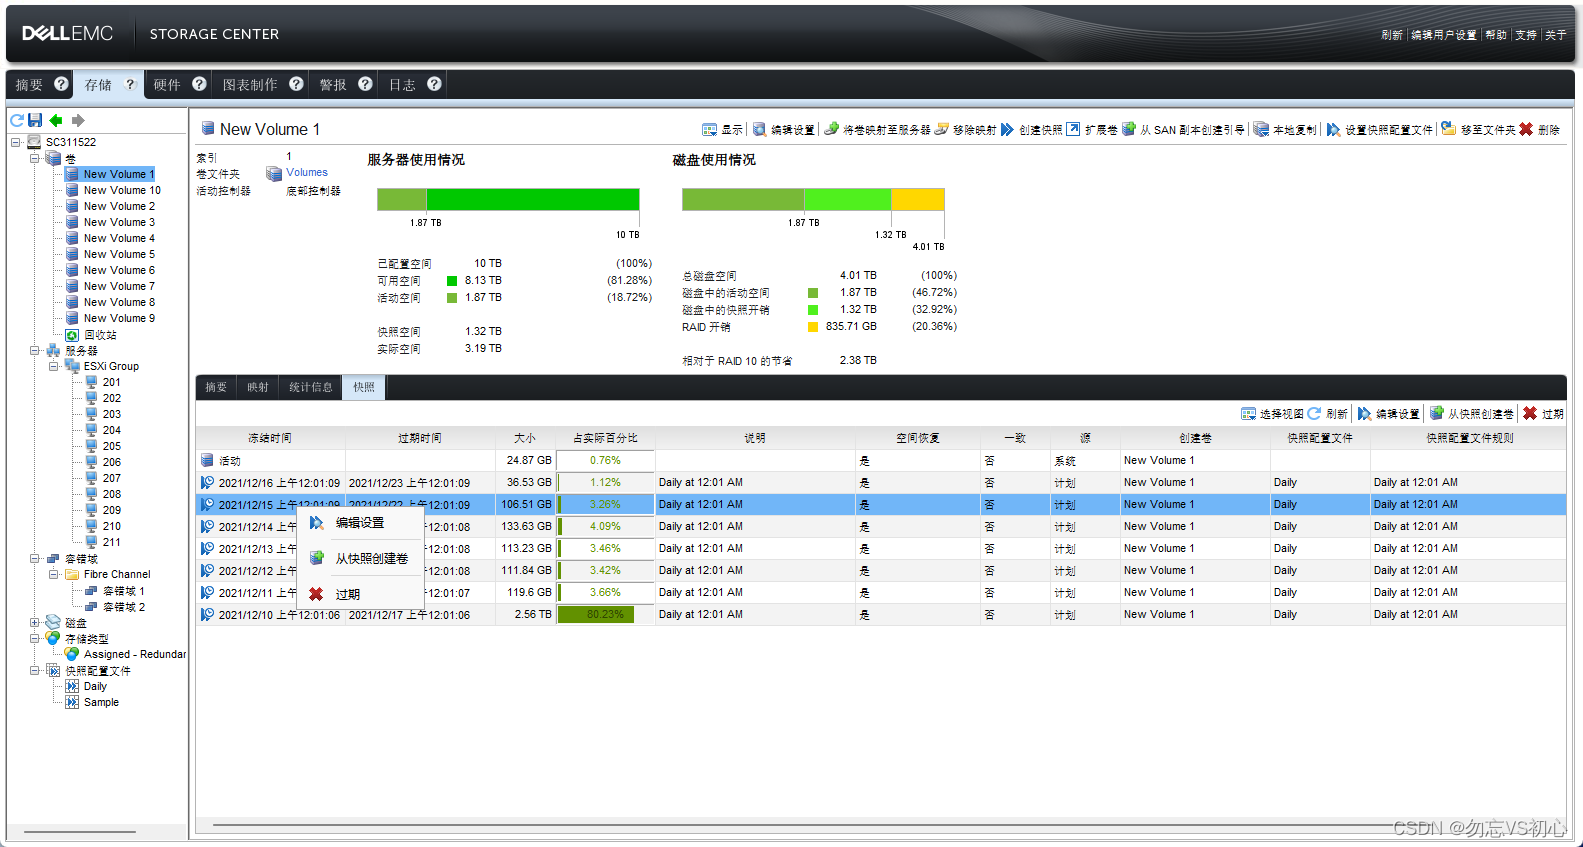1583x847 pixels.
Task: Expand the 磁盘 disks tree node
Action: [35, 622]
